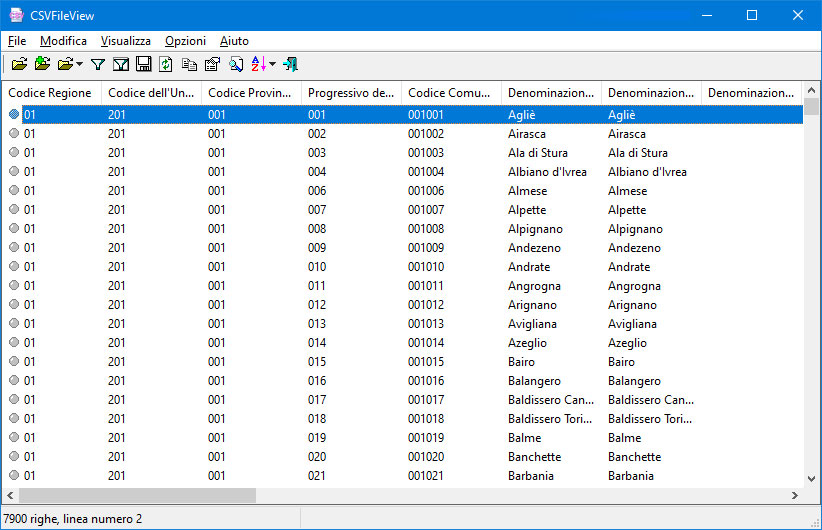Click the find magnifier icon
822x530 pixels.
point(236,64)
